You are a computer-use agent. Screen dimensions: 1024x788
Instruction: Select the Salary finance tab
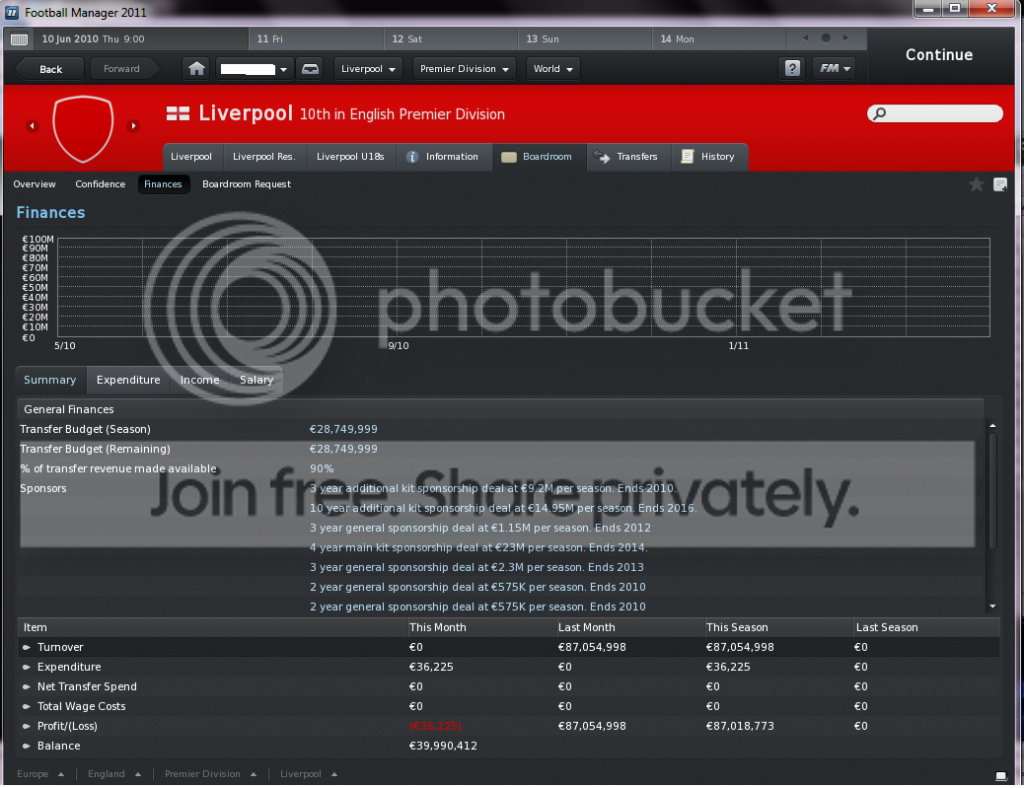pos(256,380)
